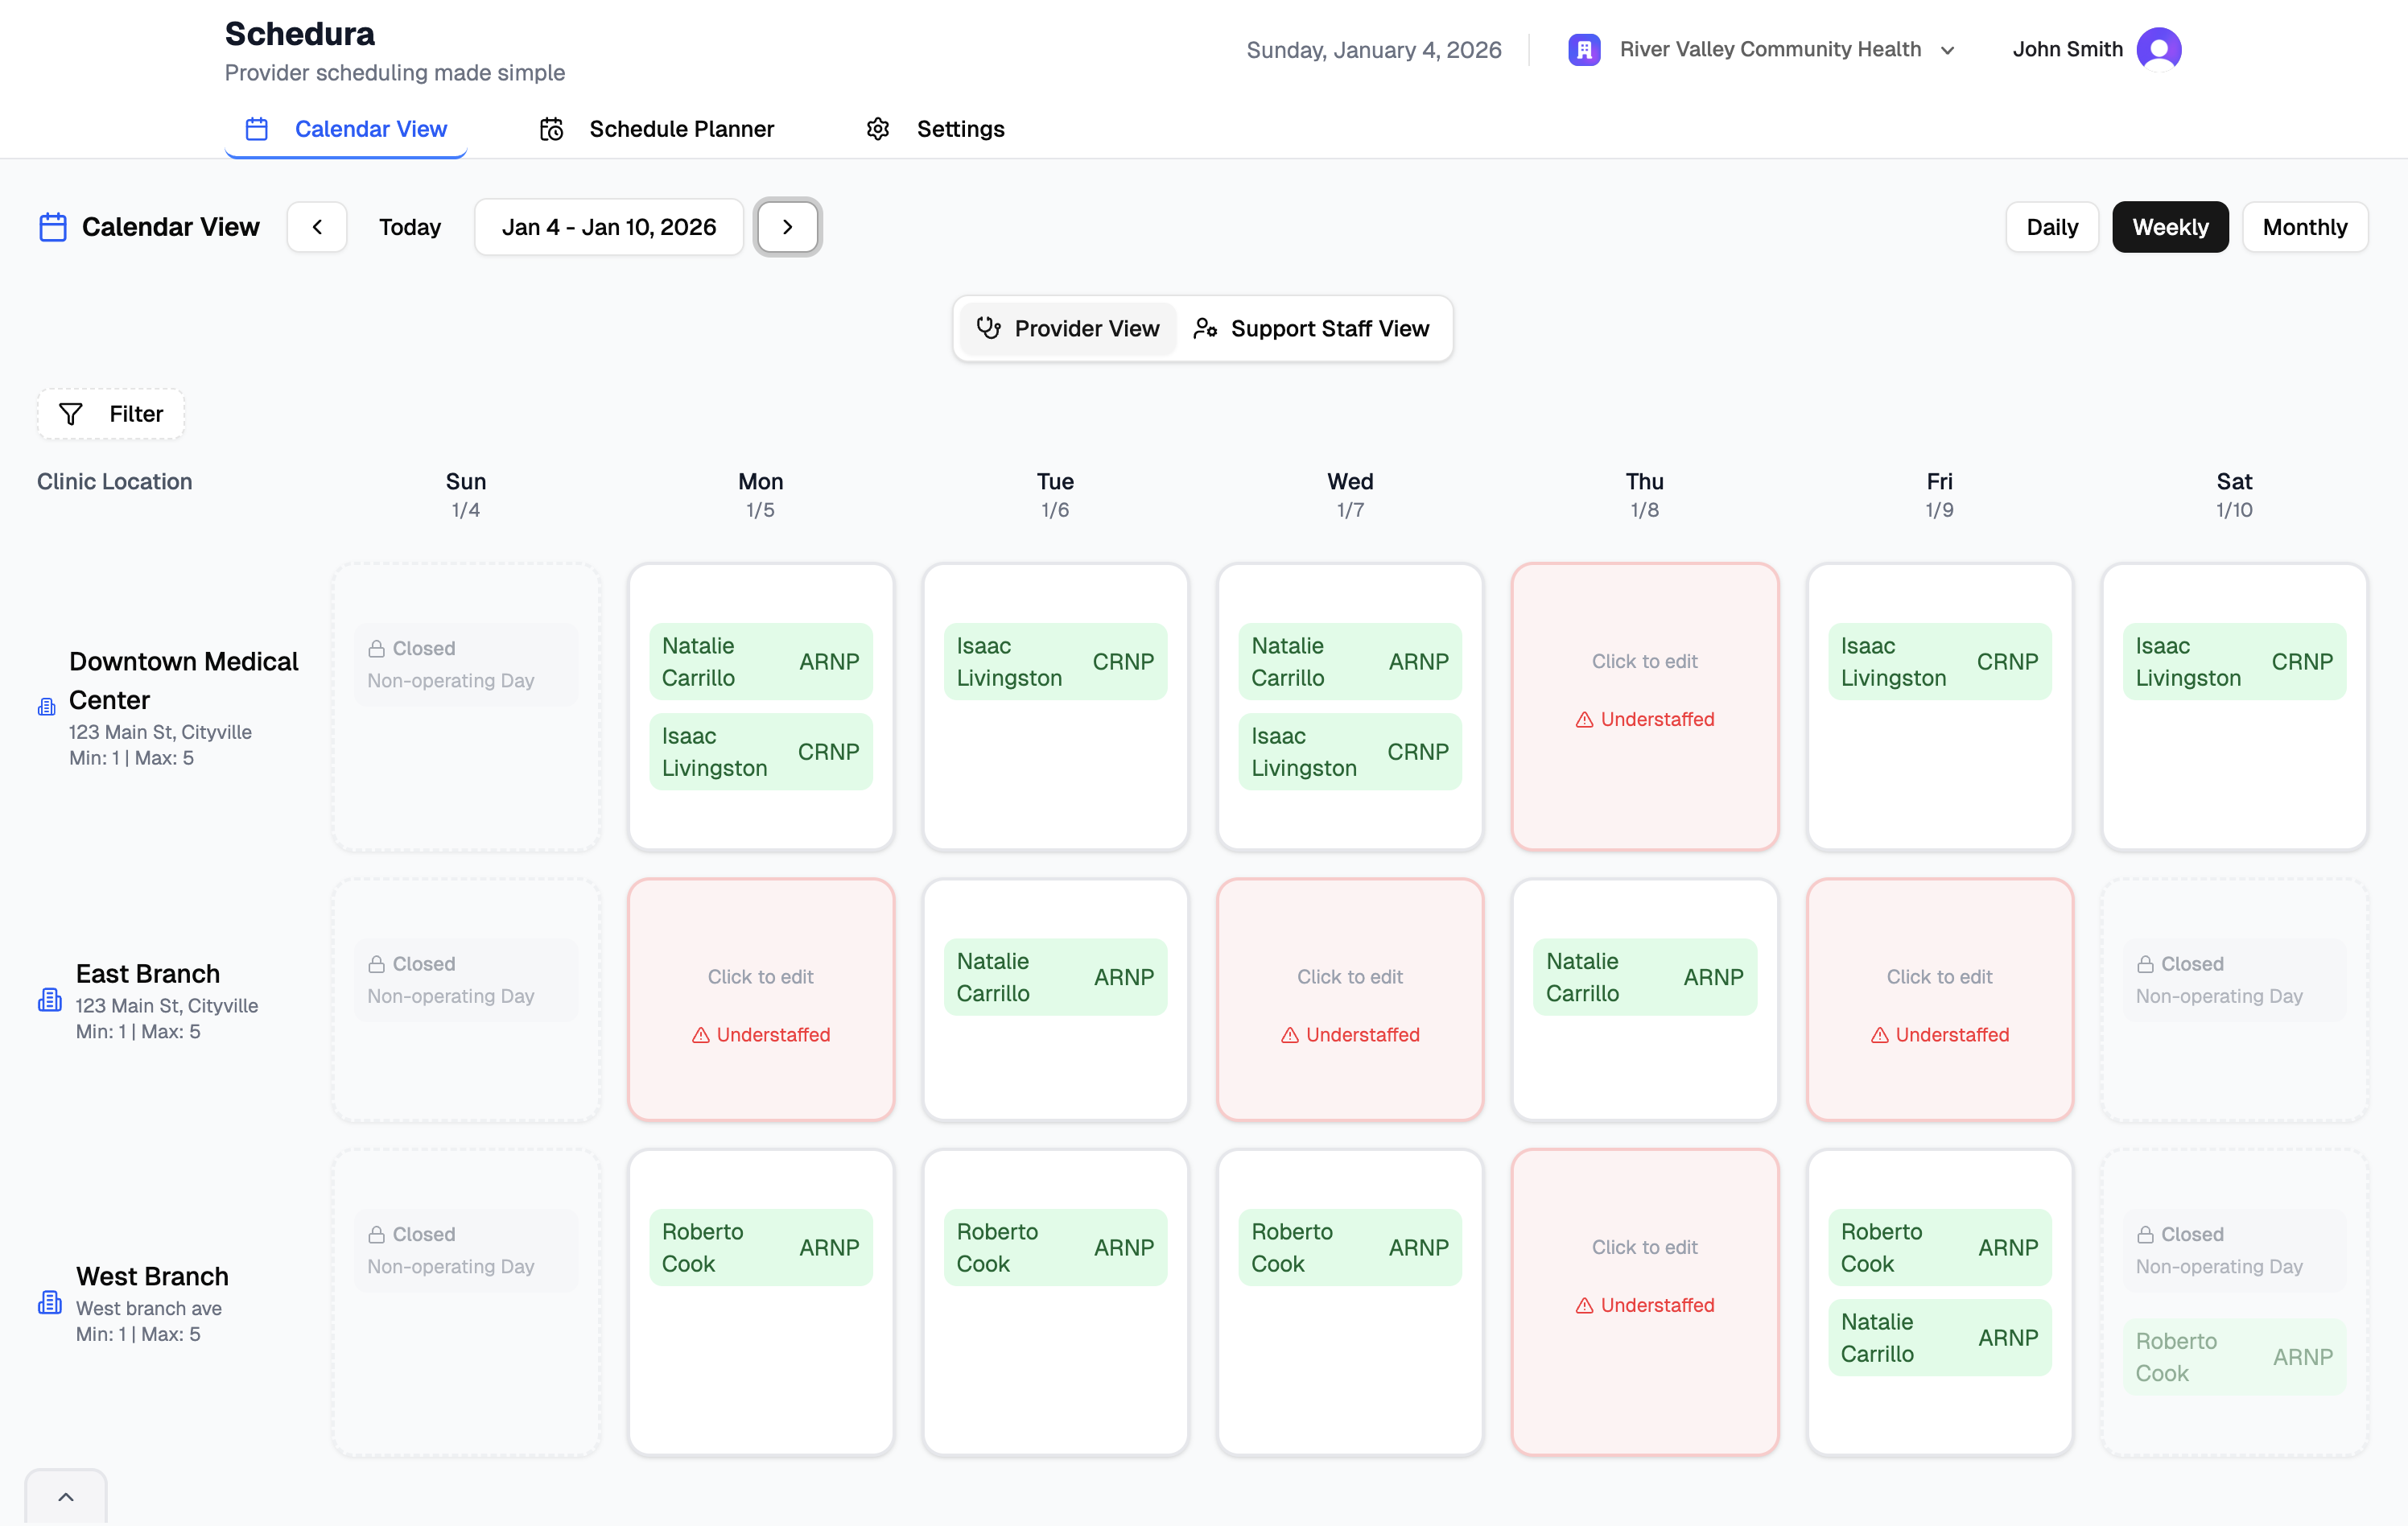The height and width of the screenshot is (1526, 2408).
Task: Switch to Monthly view
Action: 2305,227
